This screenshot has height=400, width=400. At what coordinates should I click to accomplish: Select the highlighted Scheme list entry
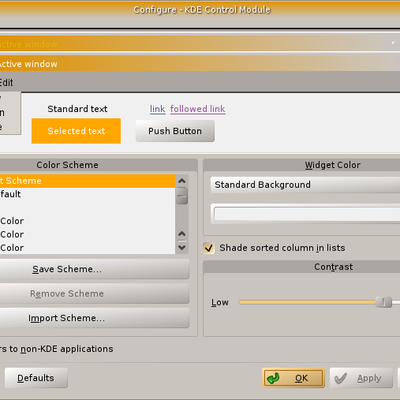(87, 181)
